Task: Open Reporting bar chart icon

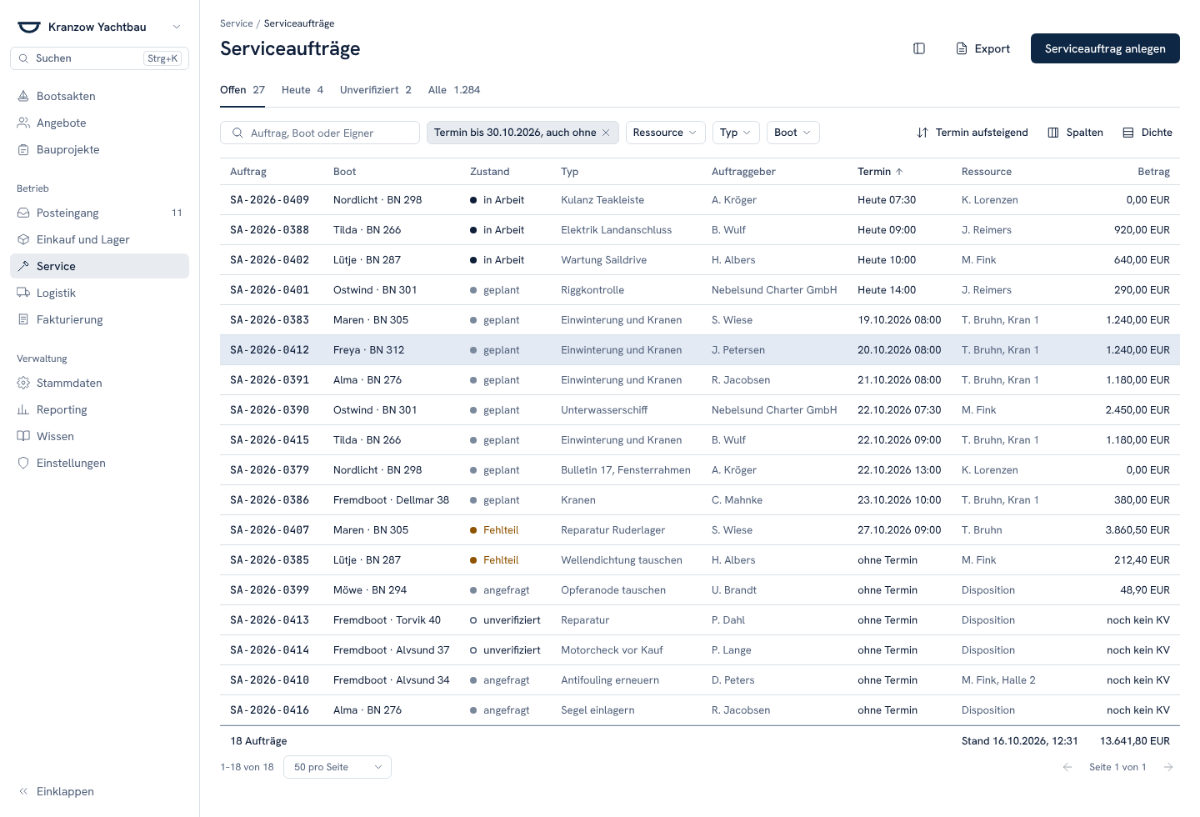Action: tap(23, 410)
